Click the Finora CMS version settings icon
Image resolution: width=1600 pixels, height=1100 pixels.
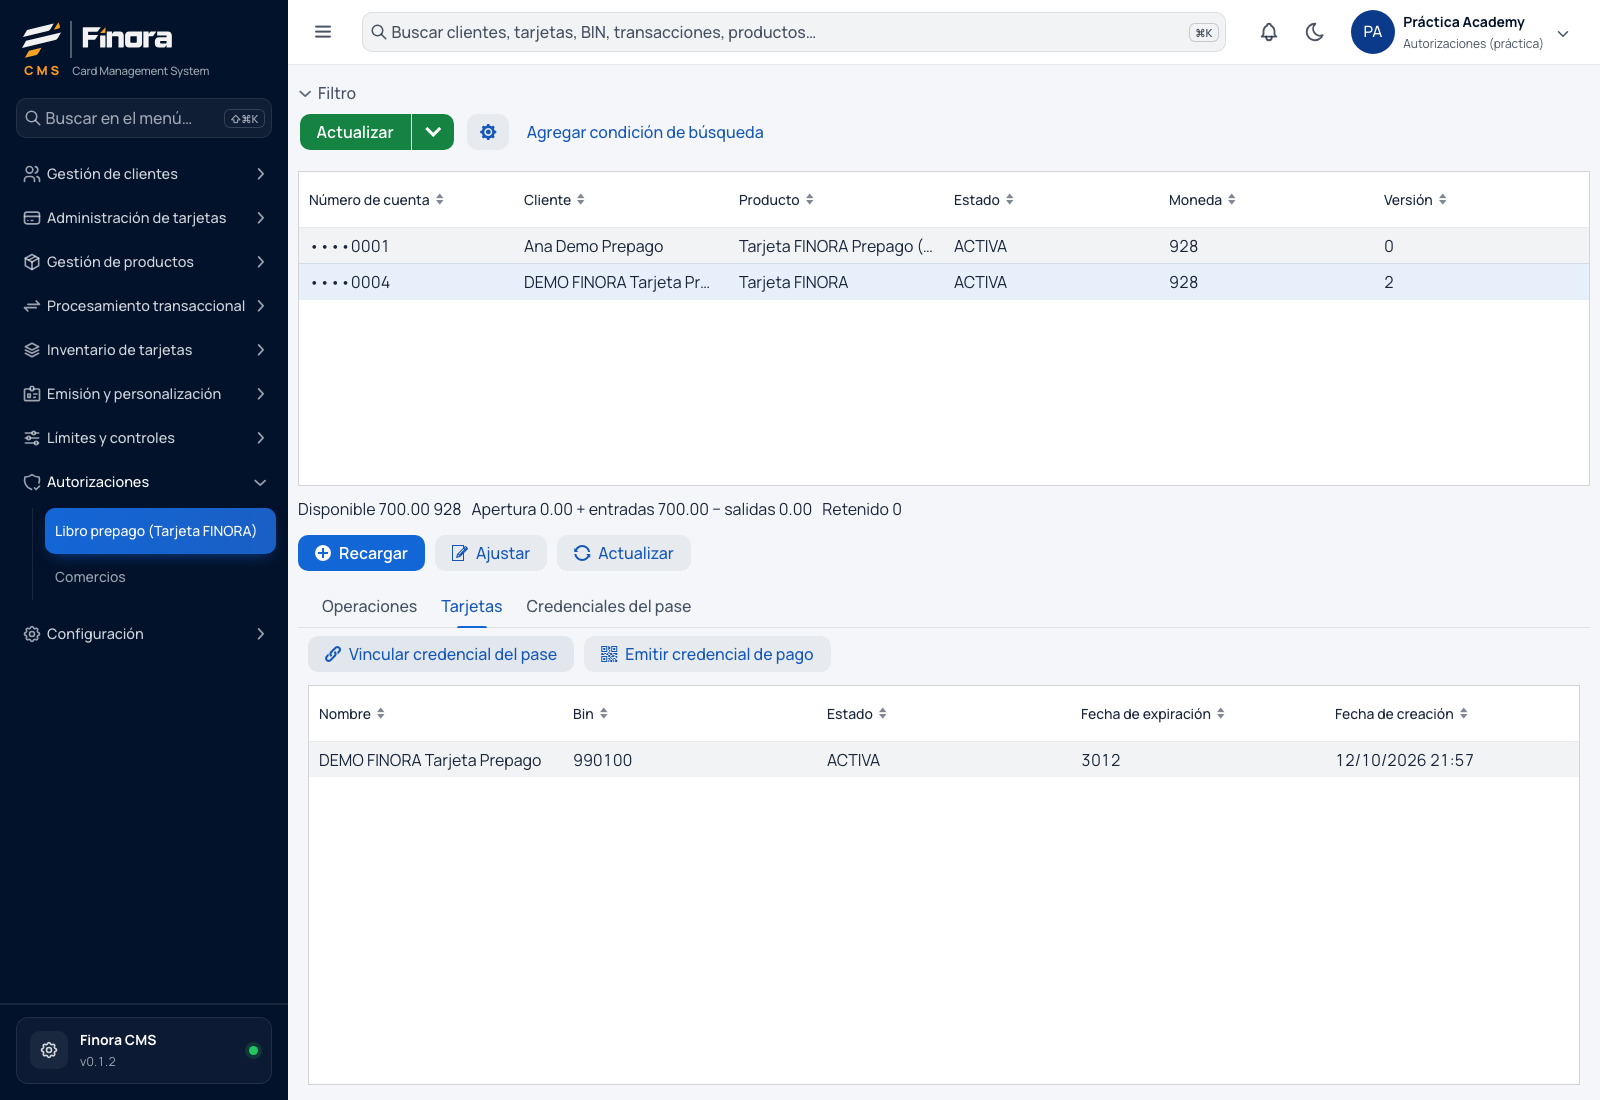click(49, 1050)
